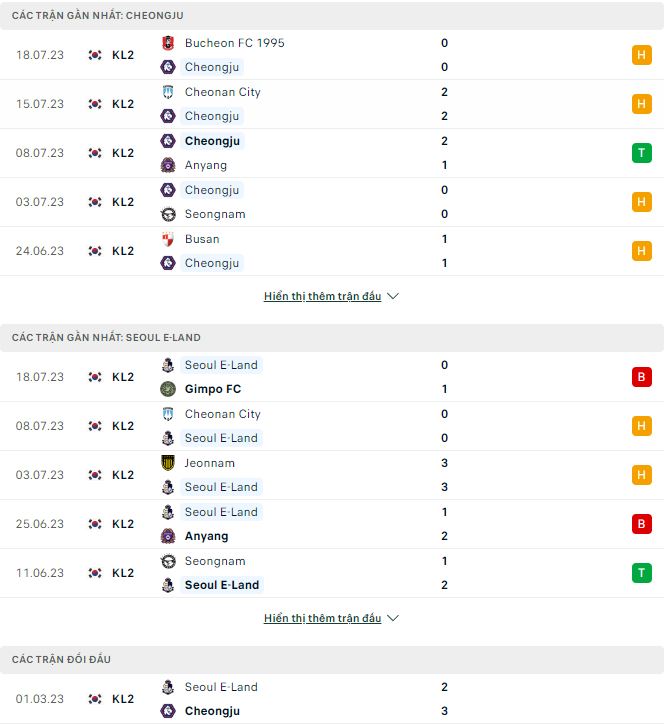Expand more matches under the Cheongju section
Image resolution: width=669 pixels, height=725 pixels.
click(322, 297)
